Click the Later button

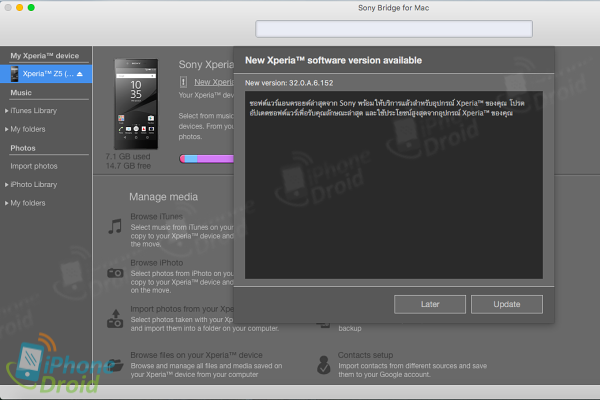pos(430,304)
